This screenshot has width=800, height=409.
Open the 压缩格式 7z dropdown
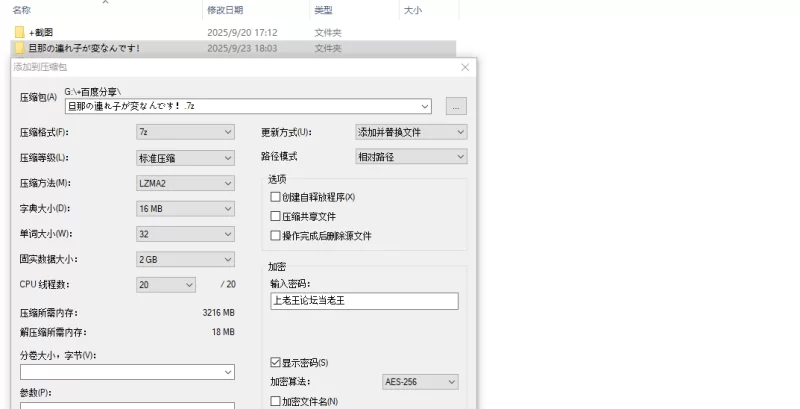pos(185,132)
